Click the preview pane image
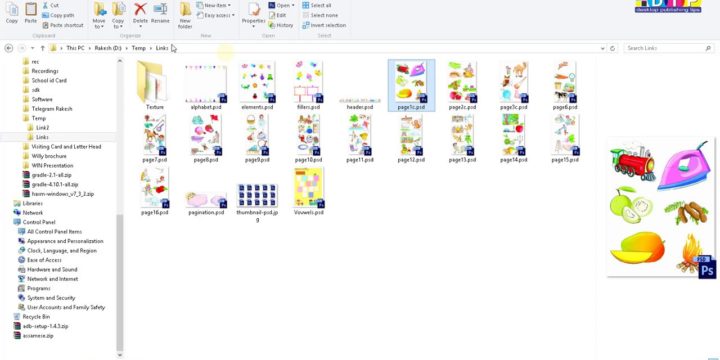720x360 pixels. [661, 207]
